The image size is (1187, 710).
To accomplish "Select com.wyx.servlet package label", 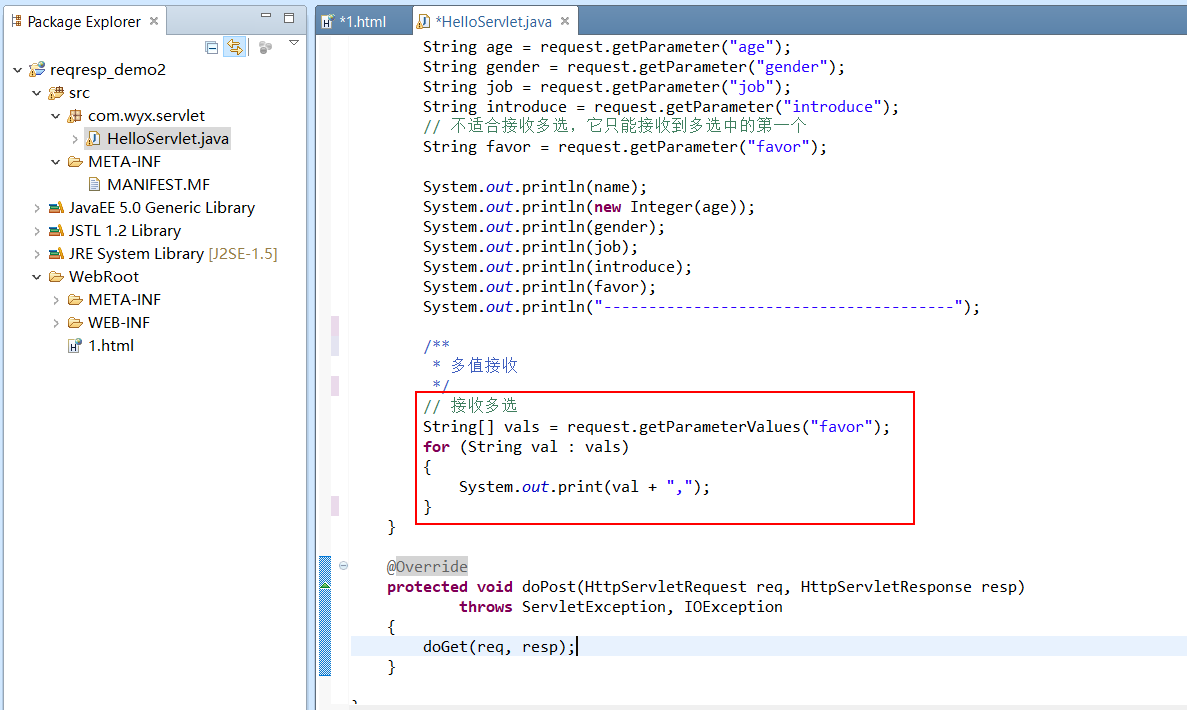I will pyautogui.click(x=146, y=116).
